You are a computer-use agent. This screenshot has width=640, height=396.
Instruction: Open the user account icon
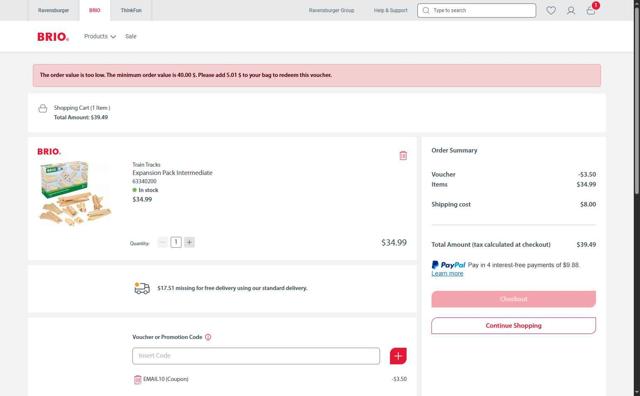pyautogui.click(x=571, y=11)
